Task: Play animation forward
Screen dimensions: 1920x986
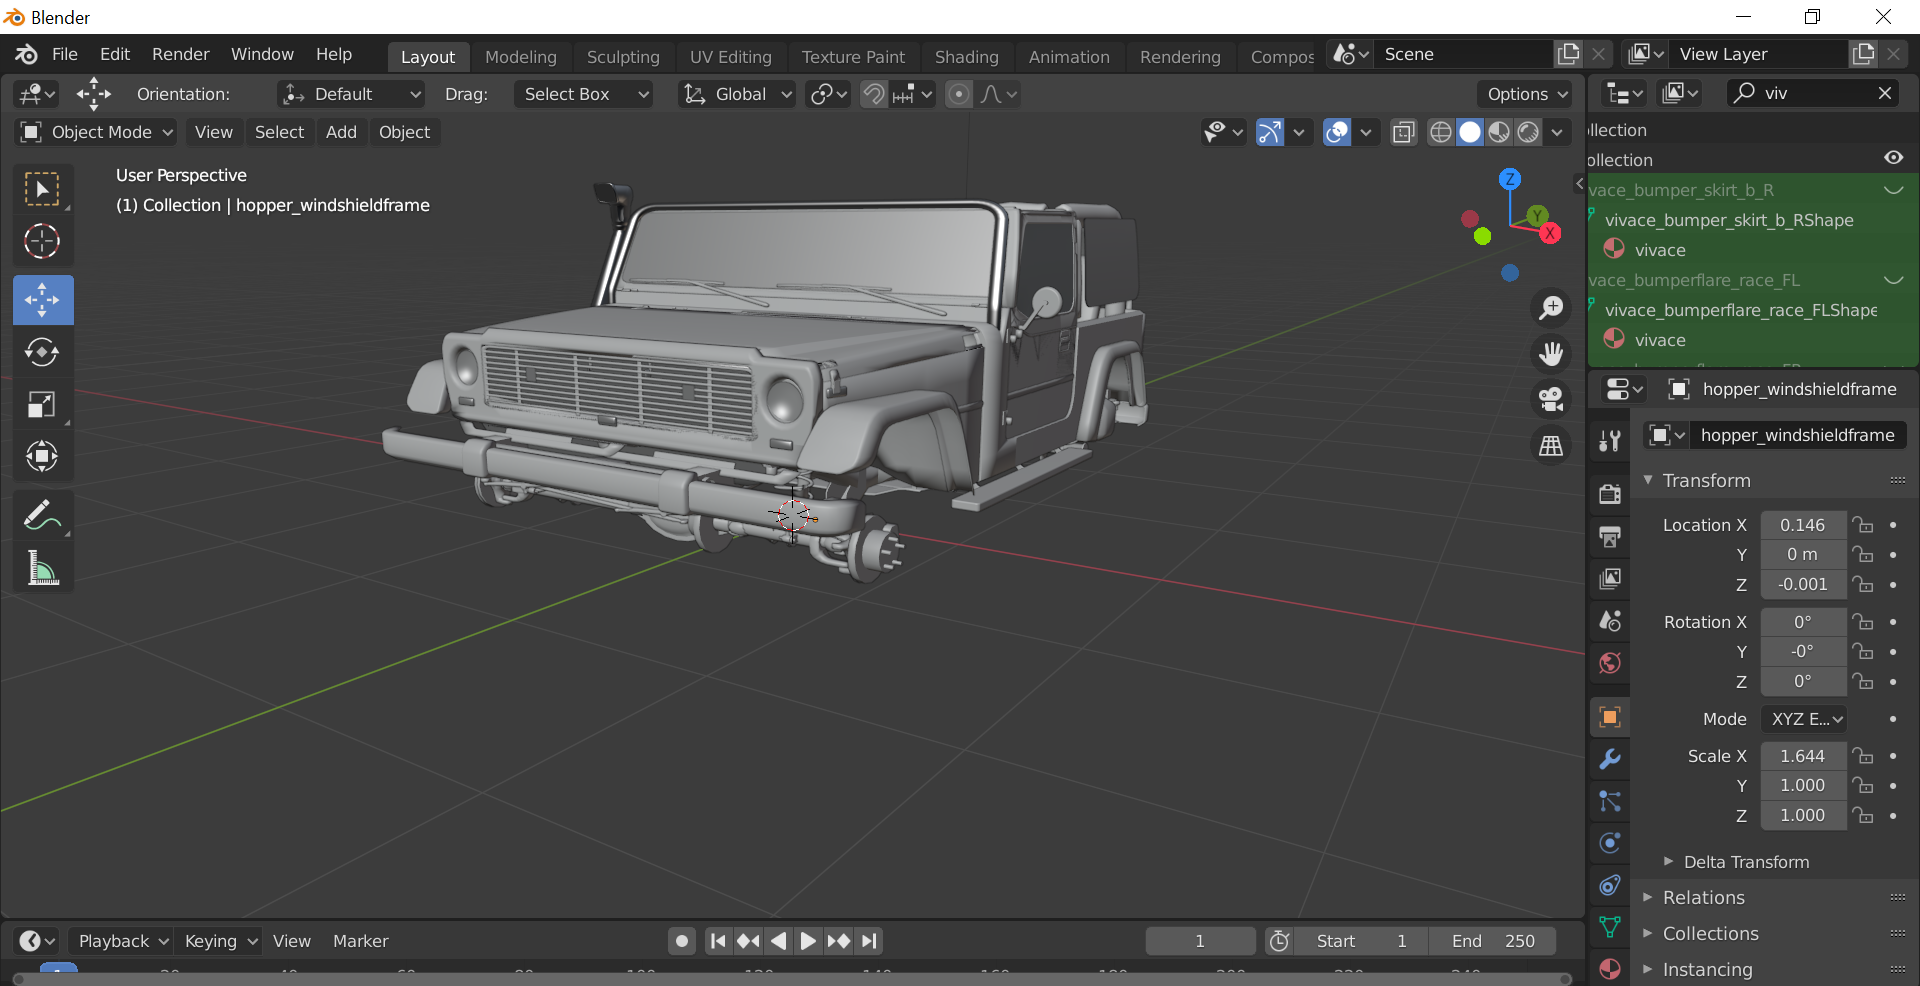Action: (x=808, y=941)
